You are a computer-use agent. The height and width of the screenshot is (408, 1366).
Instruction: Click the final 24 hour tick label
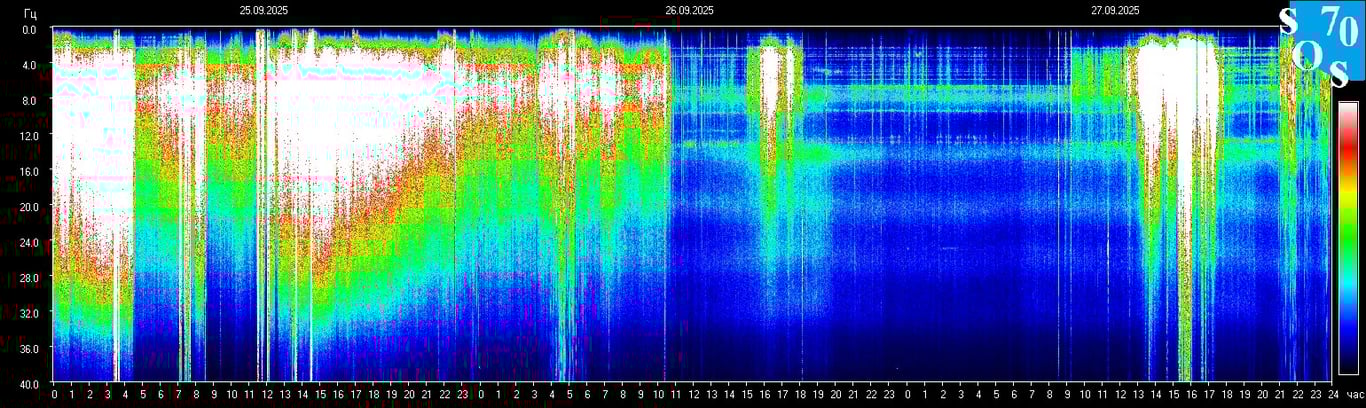[x=1332, y=395]
